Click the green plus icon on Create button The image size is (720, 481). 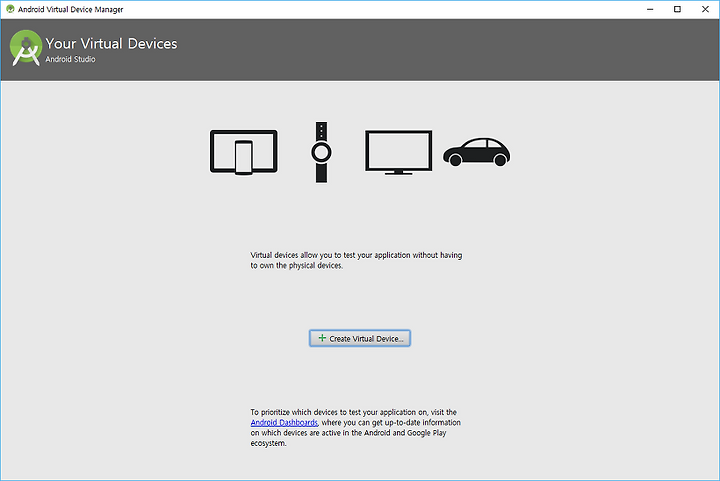click(x=322, y=338)
